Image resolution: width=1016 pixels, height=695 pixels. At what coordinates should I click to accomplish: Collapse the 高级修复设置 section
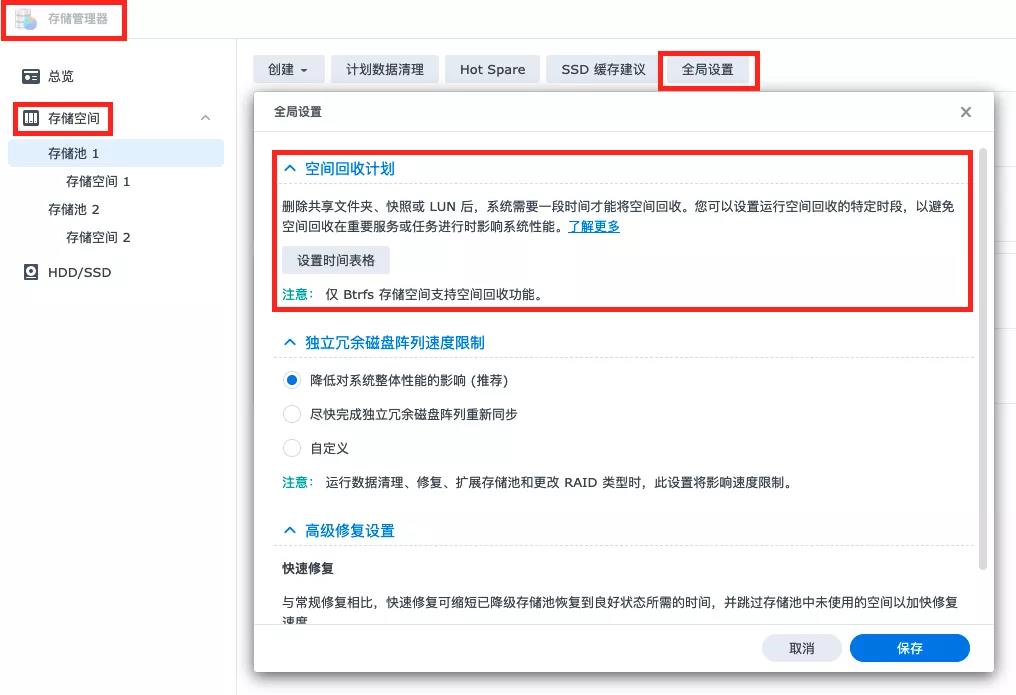point(290,530)
